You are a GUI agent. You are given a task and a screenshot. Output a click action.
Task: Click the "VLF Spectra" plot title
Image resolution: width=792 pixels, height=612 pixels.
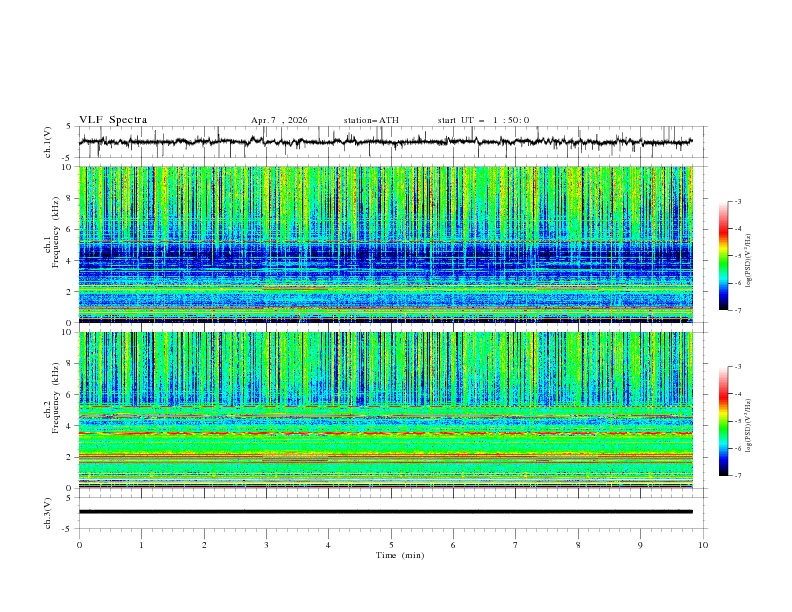113,120
